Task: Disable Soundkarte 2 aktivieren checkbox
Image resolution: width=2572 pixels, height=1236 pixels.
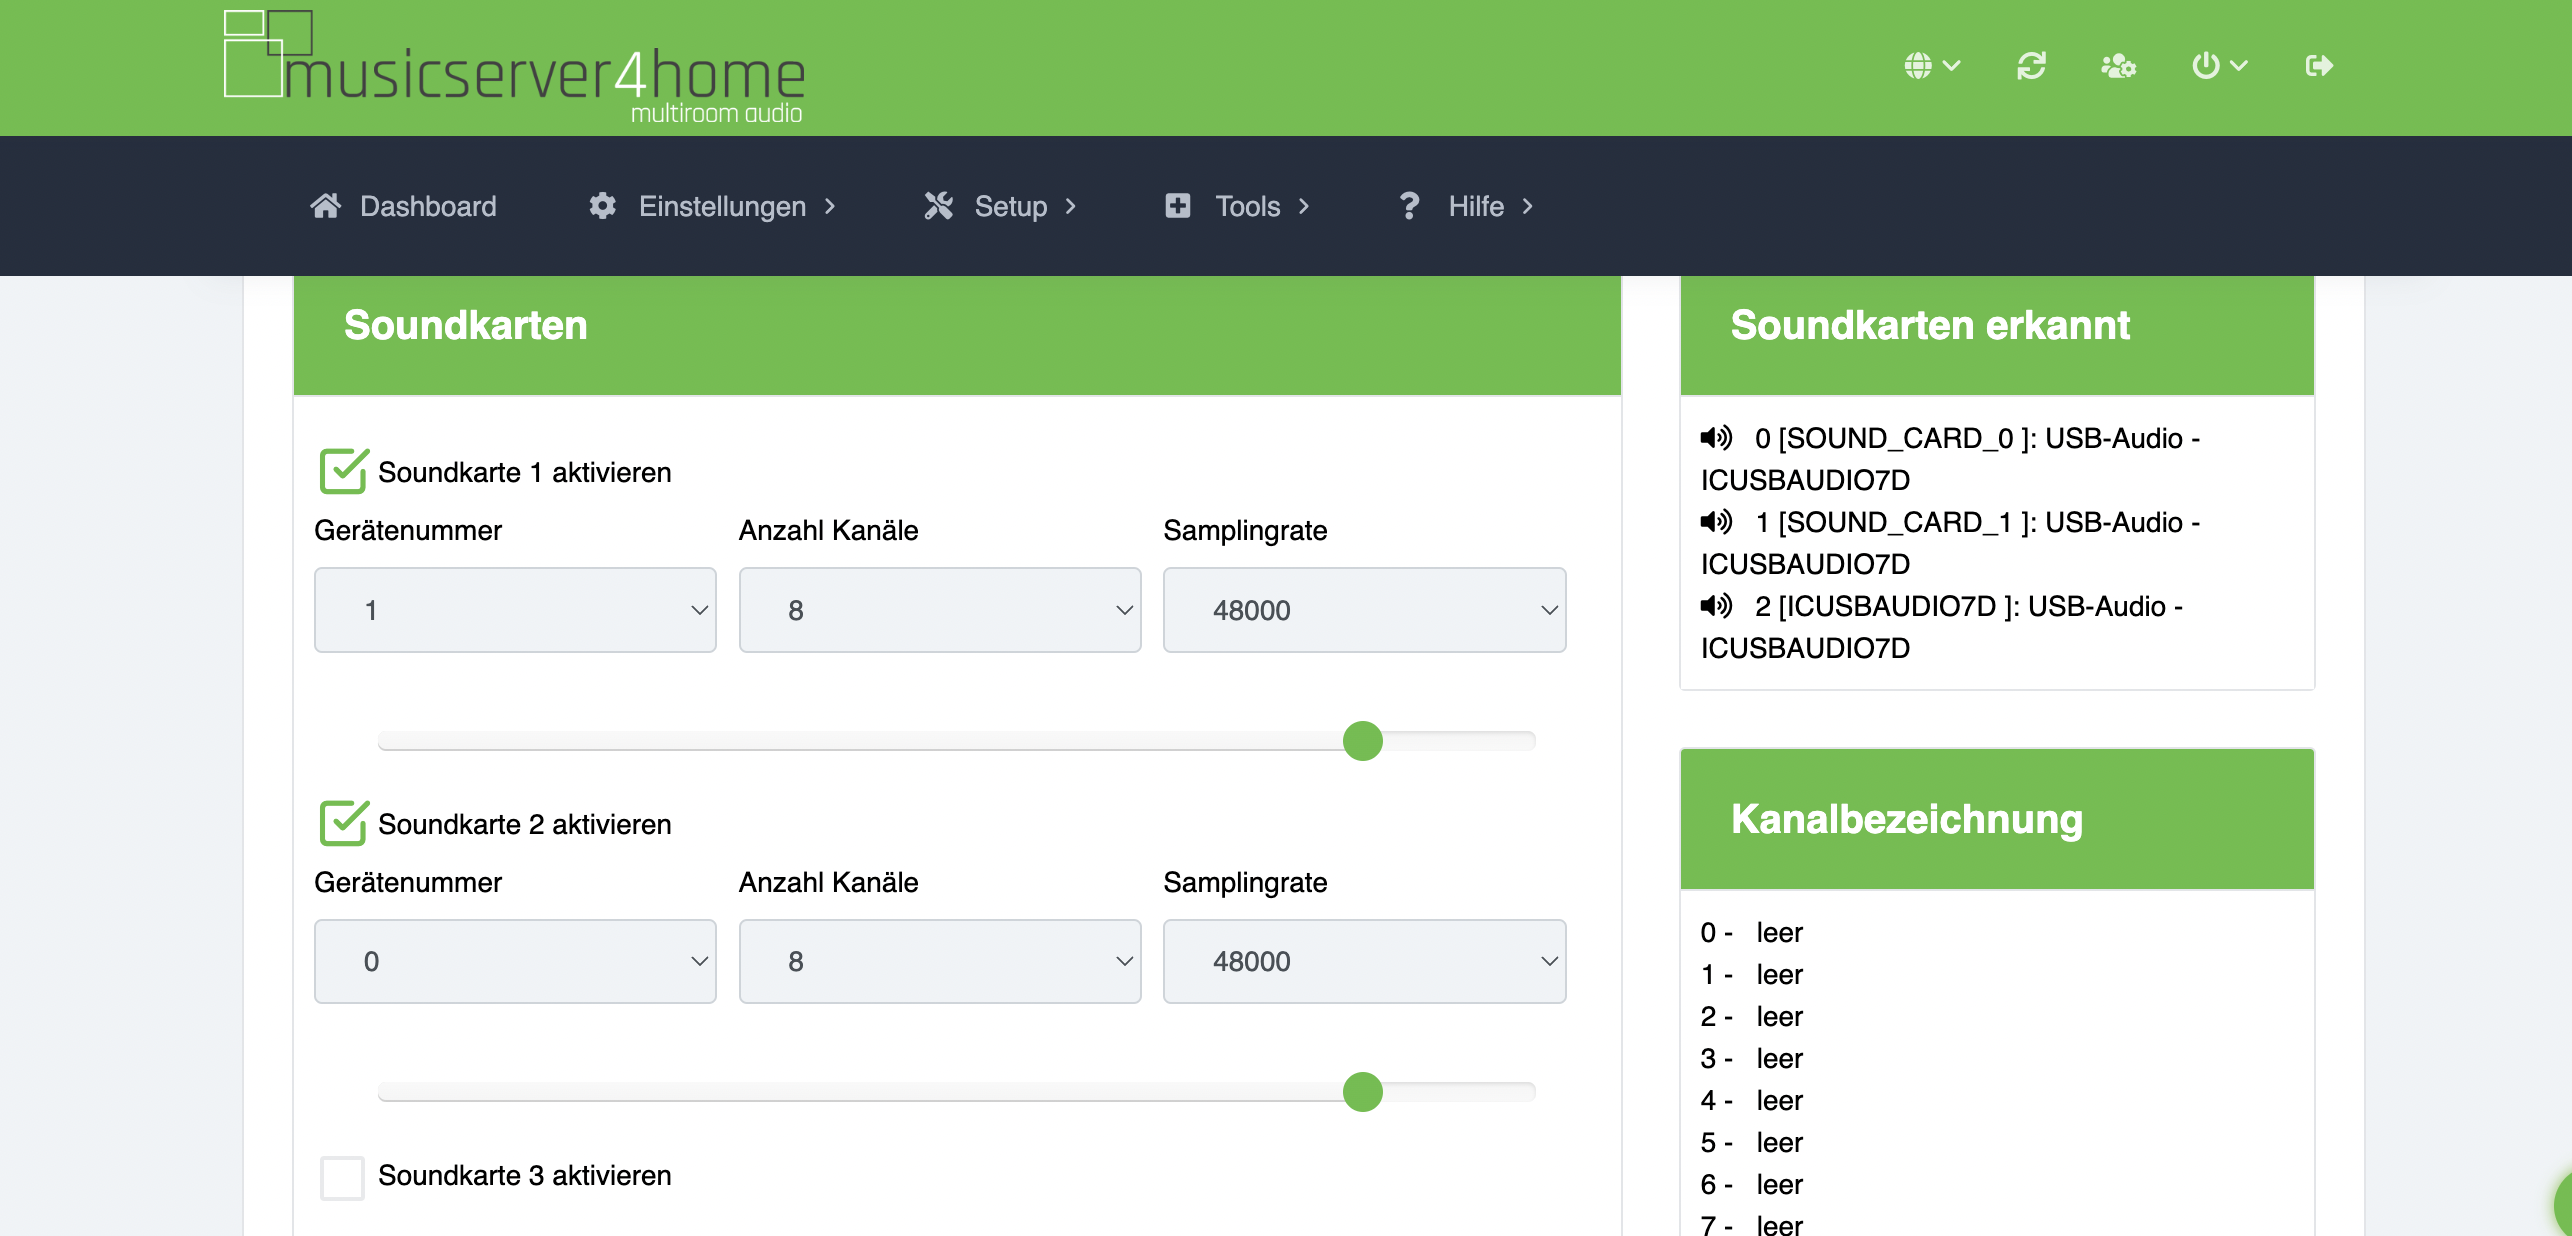Action: point(343,824)
